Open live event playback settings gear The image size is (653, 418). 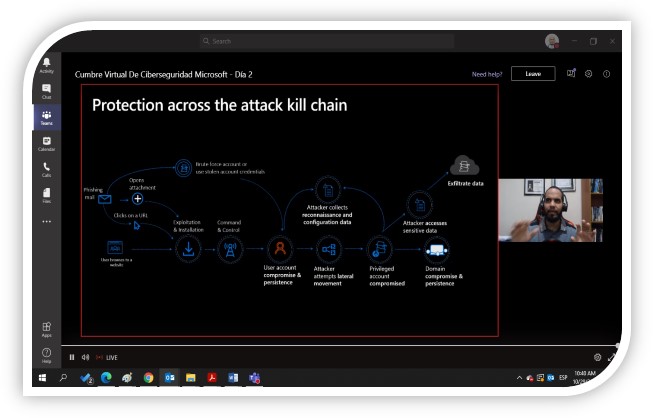click(x=597, y=357)
